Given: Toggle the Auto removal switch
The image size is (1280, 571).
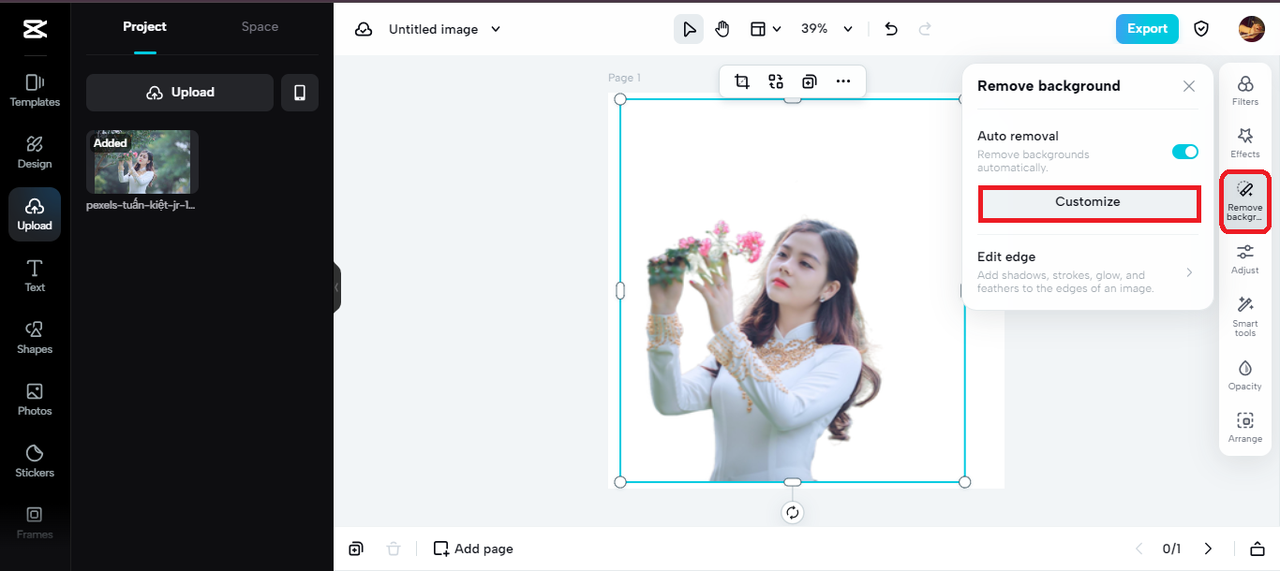Looking at the screenshot, I should (x=1185, y=152).
